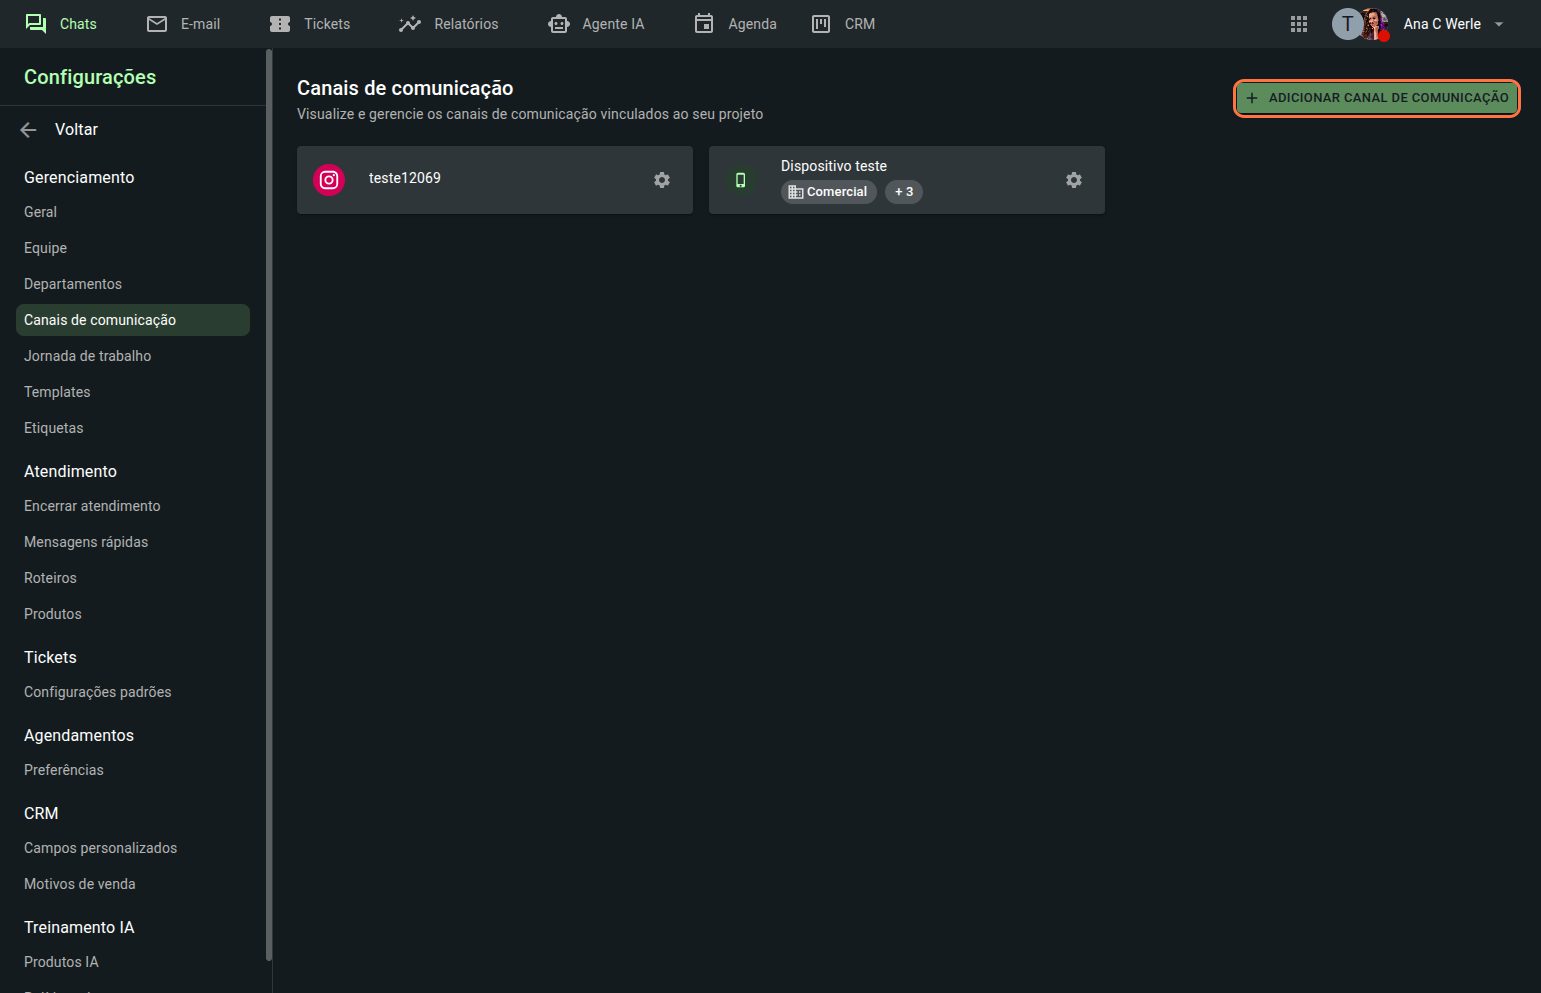Go to Jornada de trabalho settings
Viewport: 1541px width, 993px height.
click(x=88, y=356)
